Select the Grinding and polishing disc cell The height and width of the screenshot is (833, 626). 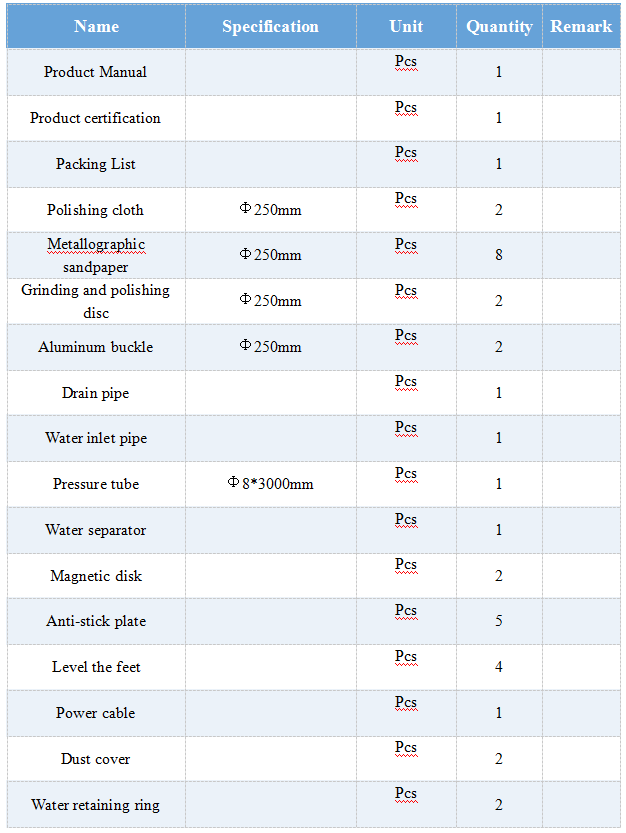pos(96,301)
